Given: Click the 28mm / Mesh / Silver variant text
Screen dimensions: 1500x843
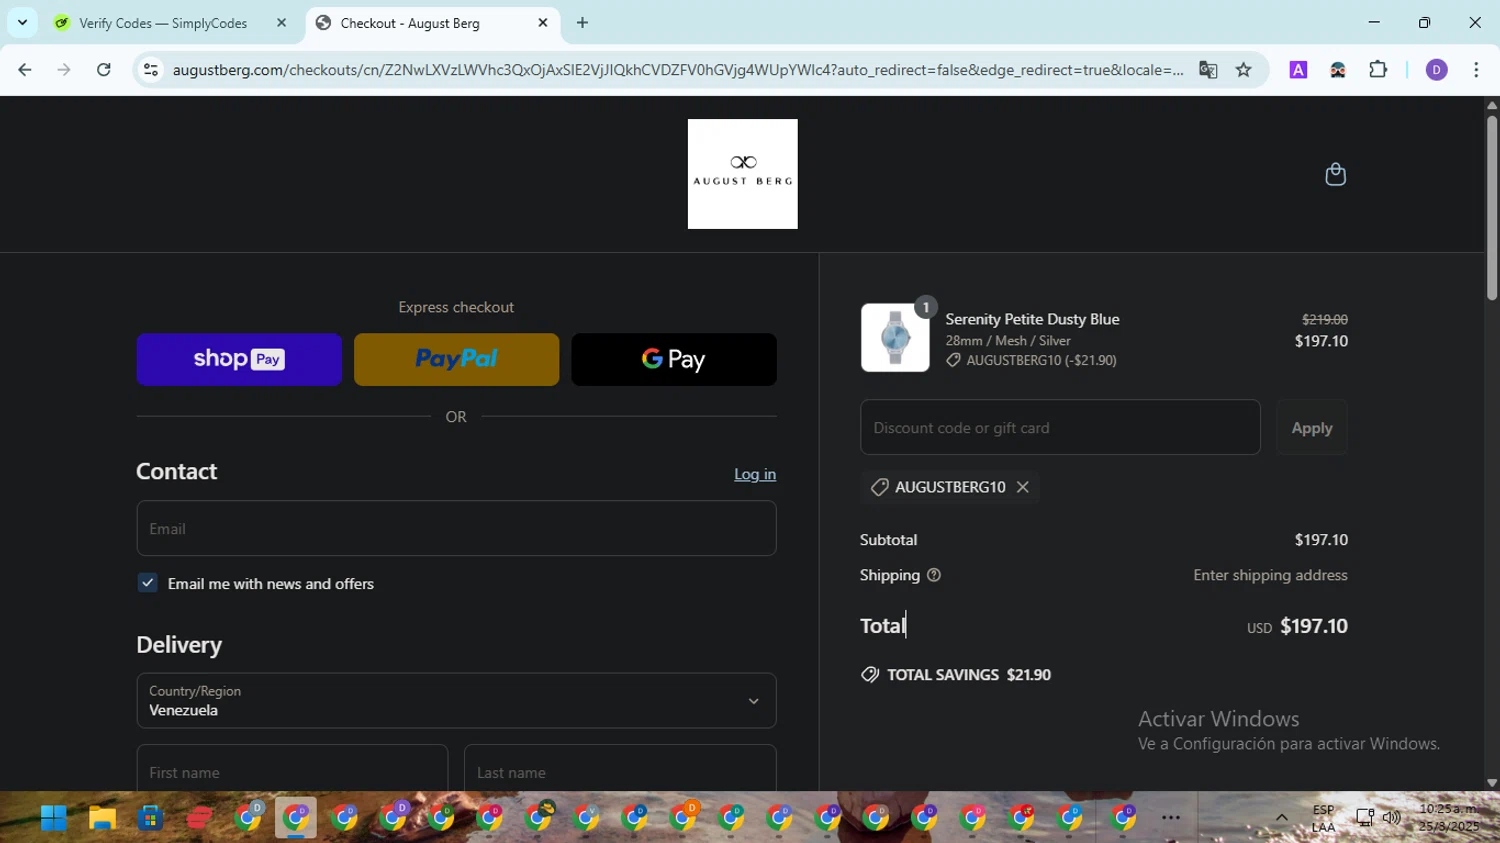Looking at the screenshot, I should (1008, 341).
